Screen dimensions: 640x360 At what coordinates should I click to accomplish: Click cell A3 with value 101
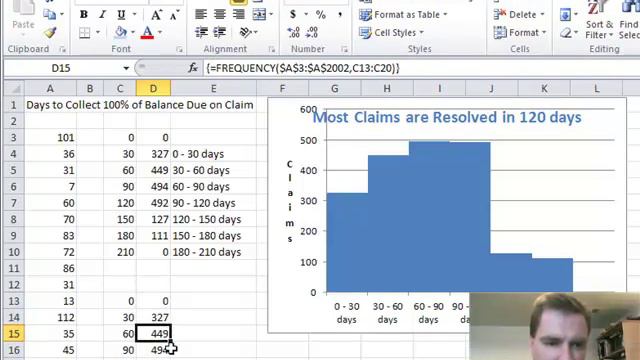50,138
